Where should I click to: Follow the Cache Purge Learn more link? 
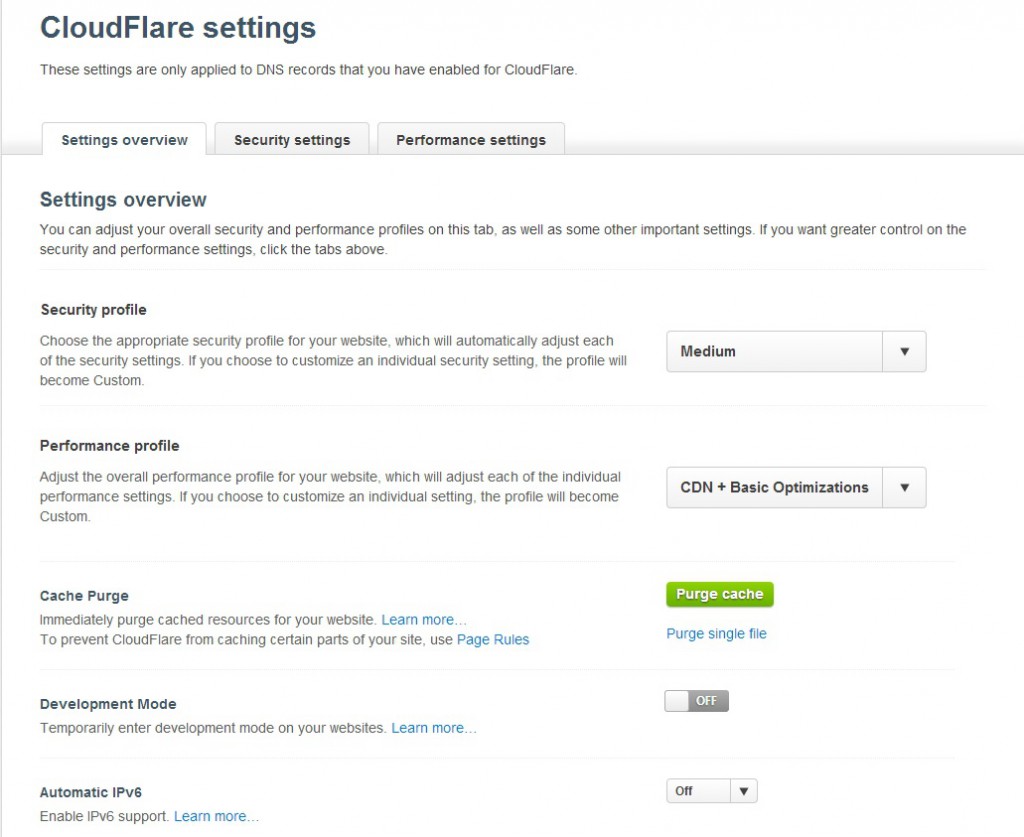coord(423,620)
